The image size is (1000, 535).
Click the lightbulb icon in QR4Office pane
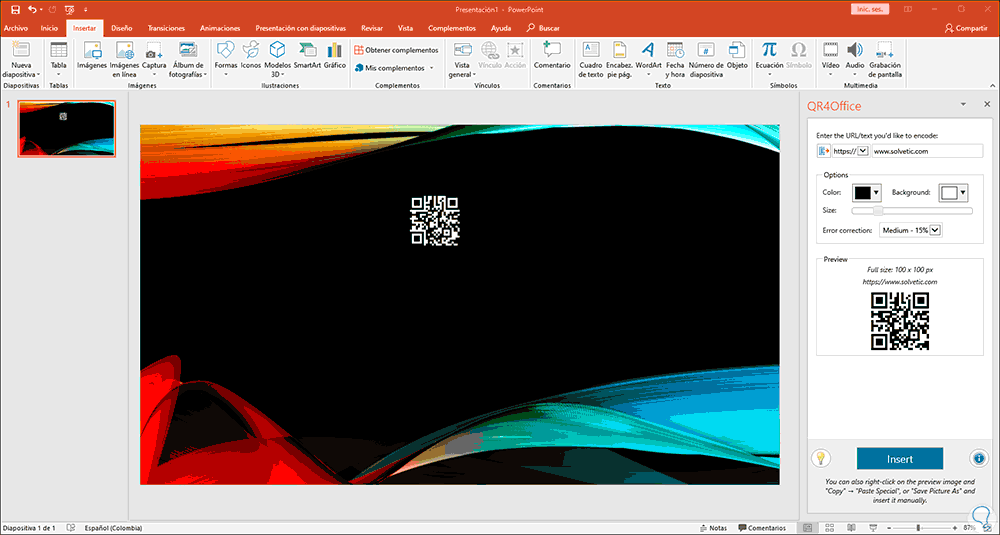(x=821, y=459)
